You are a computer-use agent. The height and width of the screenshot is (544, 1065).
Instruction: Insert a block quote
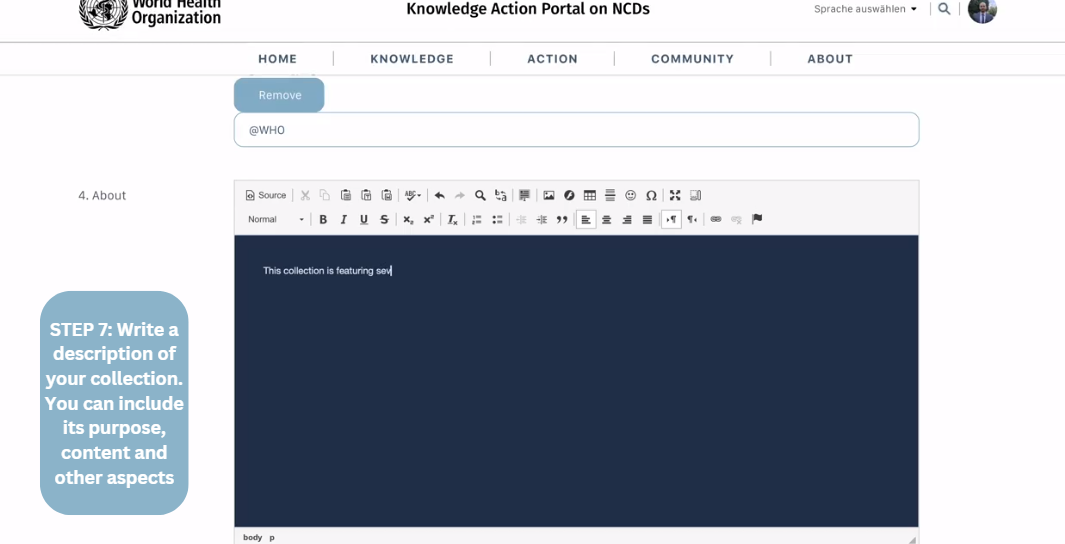(562, 220)
